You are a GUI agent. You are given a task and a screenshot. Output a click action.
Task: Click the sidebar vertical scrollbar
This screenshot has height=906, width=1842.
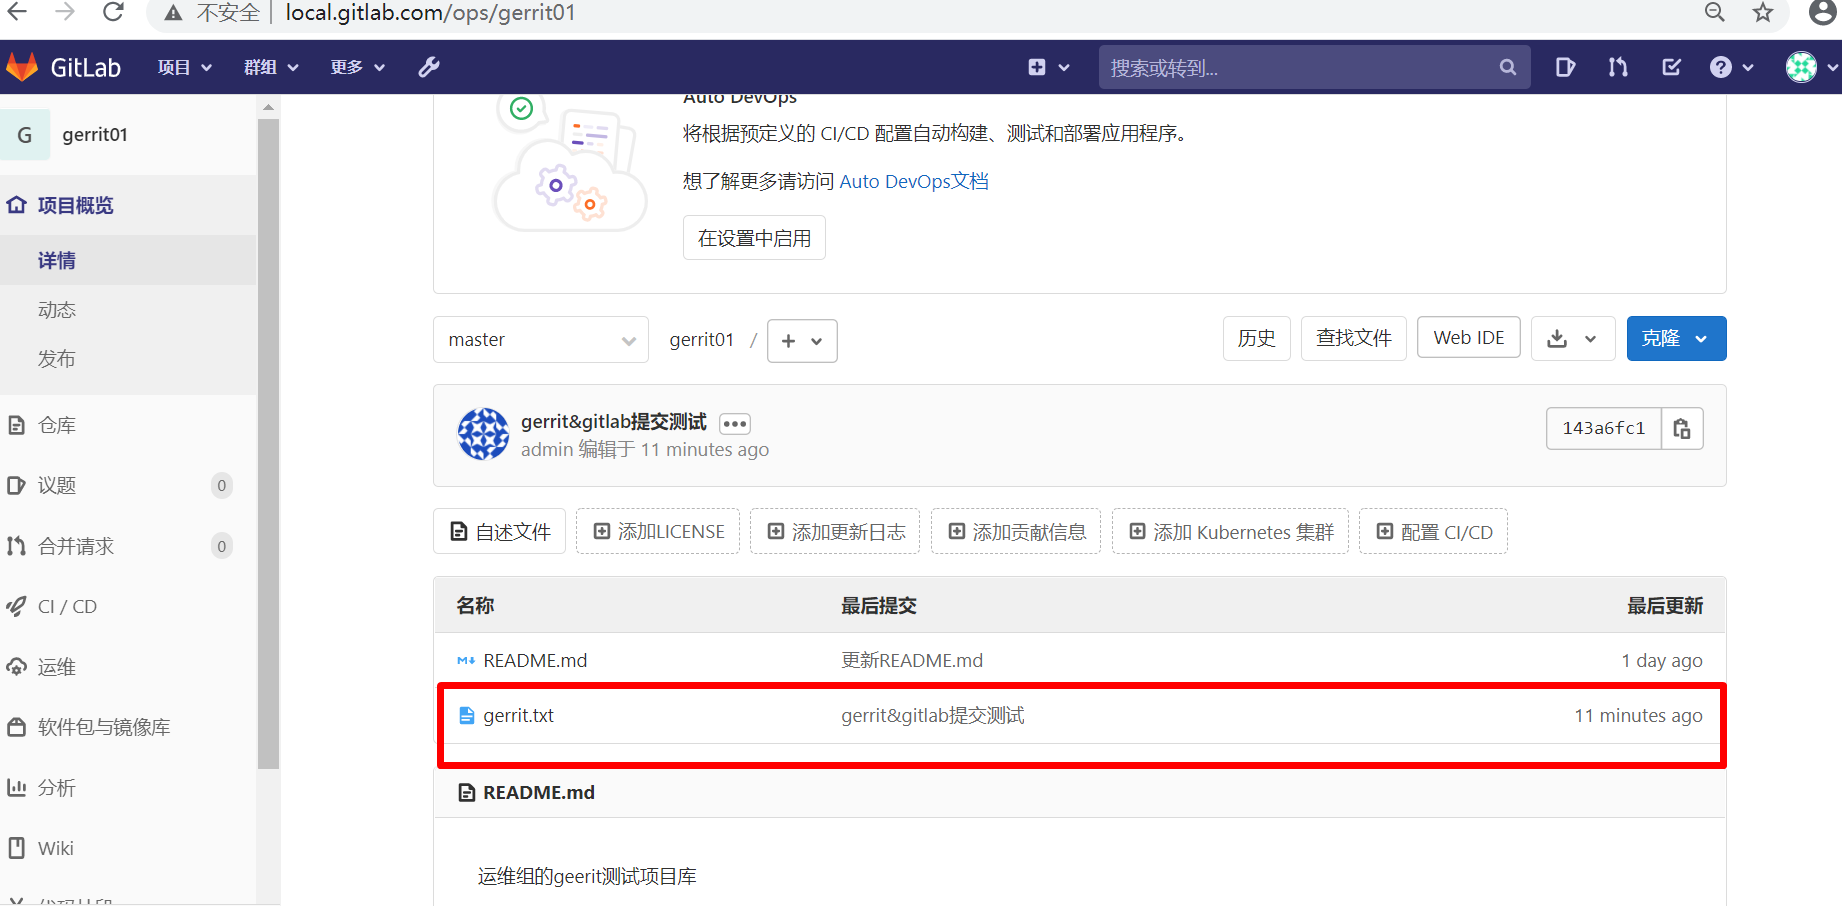pos(268,444)
